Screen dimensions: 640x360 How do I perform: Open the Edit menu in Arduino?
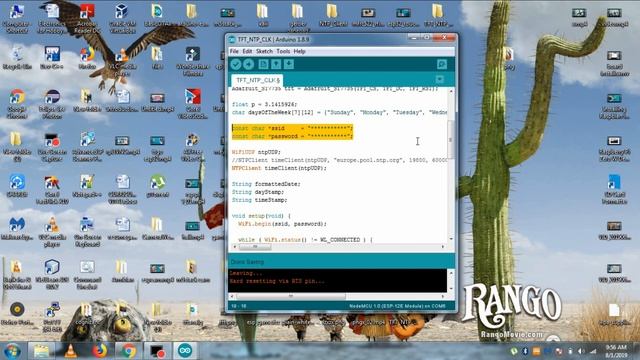pos(247,51)
